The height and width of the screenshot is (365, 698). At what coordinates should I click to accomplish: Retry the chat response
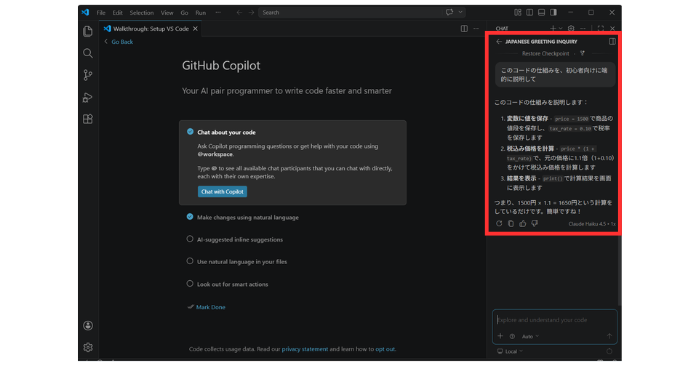coord(499,223)
